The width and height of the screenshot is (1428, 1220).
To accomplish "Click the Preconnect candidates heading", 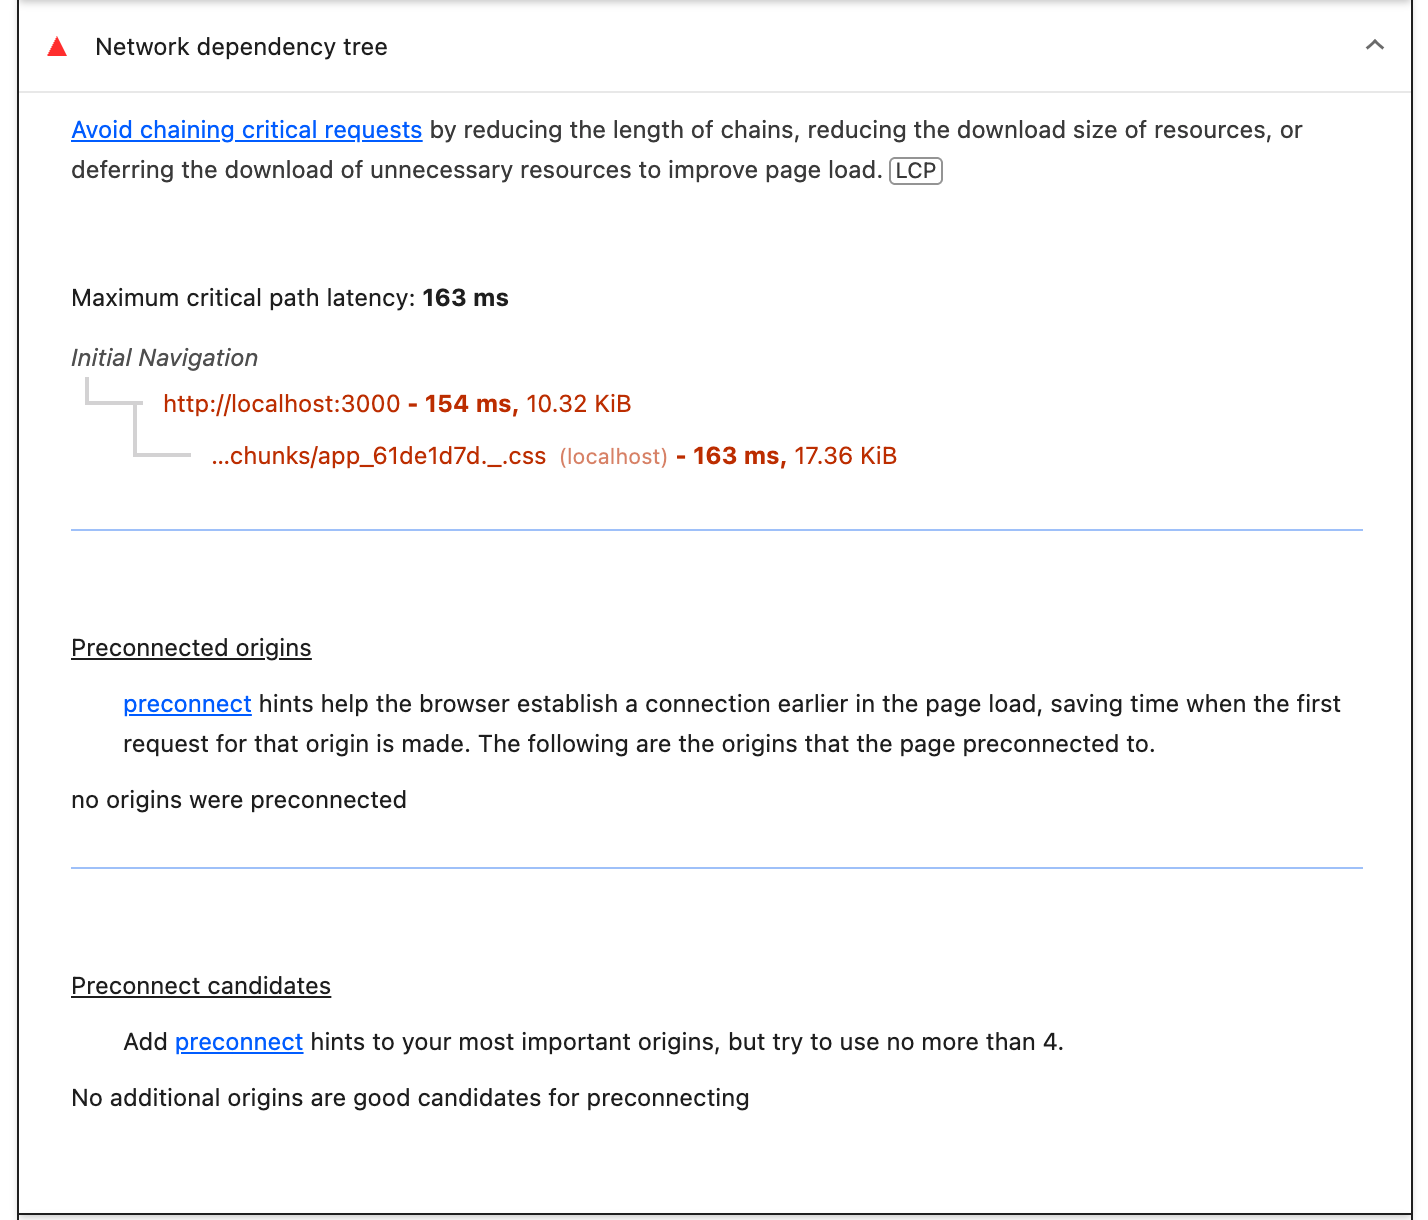I will pos(201,986).
